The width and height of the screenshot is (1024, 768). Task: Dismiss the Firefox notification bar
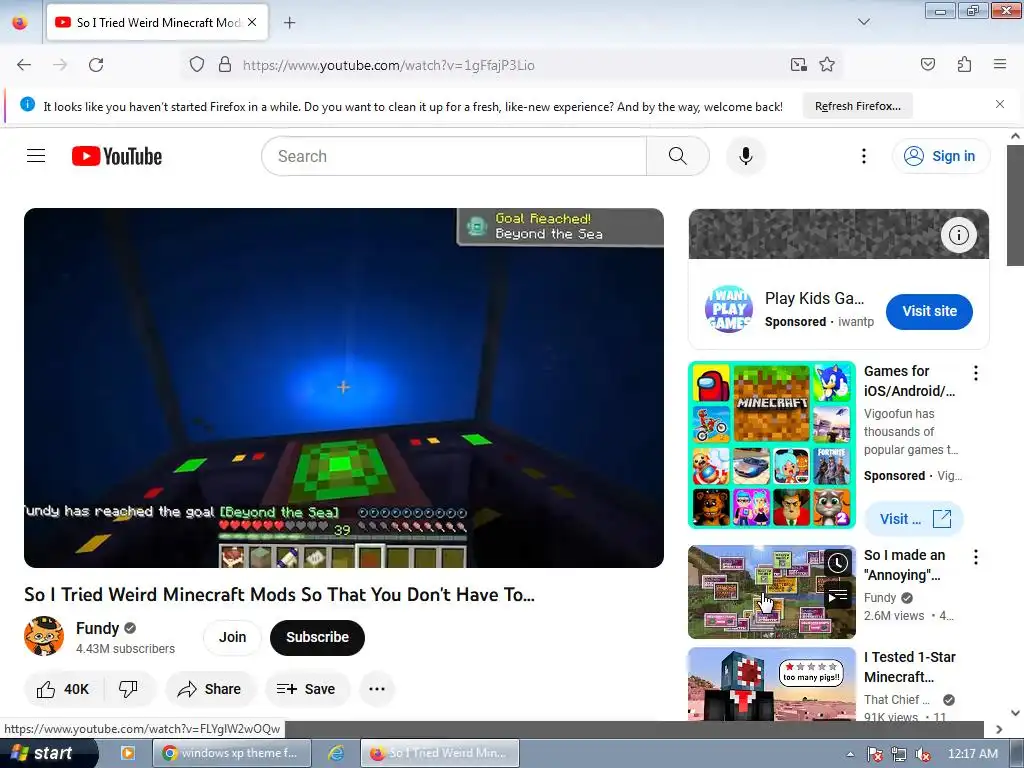999,104
